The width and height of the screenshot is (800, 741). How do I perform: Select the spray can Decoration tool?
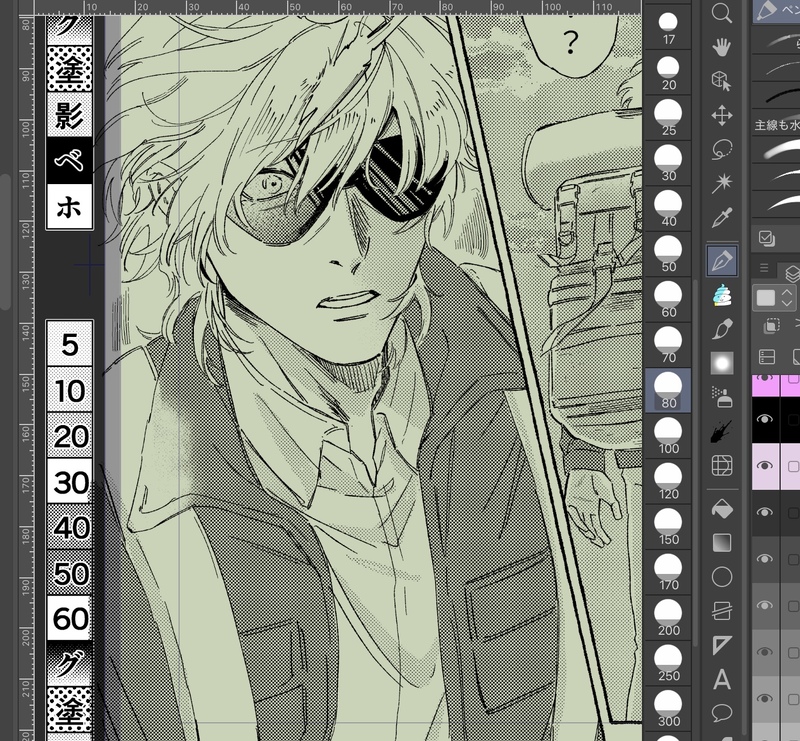point(722,397)
